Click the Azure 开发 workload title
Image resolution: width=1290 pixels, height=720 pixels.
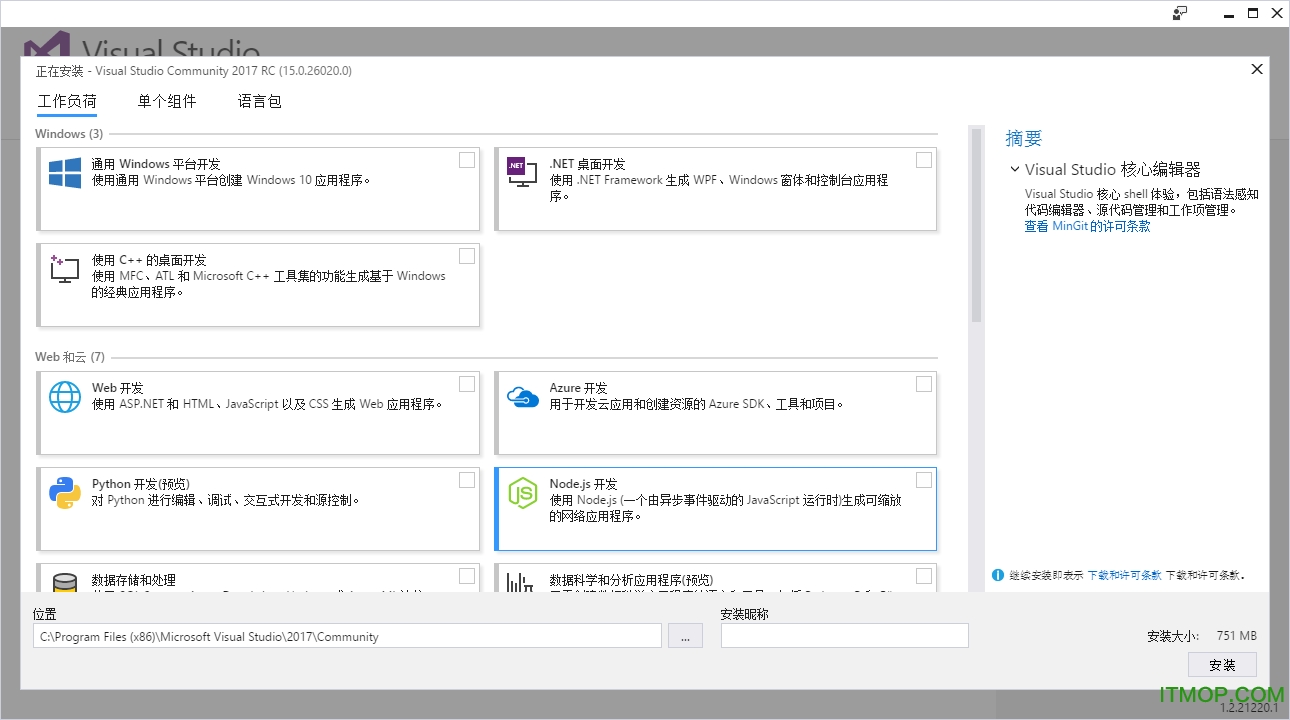click(x=578, y=388)
